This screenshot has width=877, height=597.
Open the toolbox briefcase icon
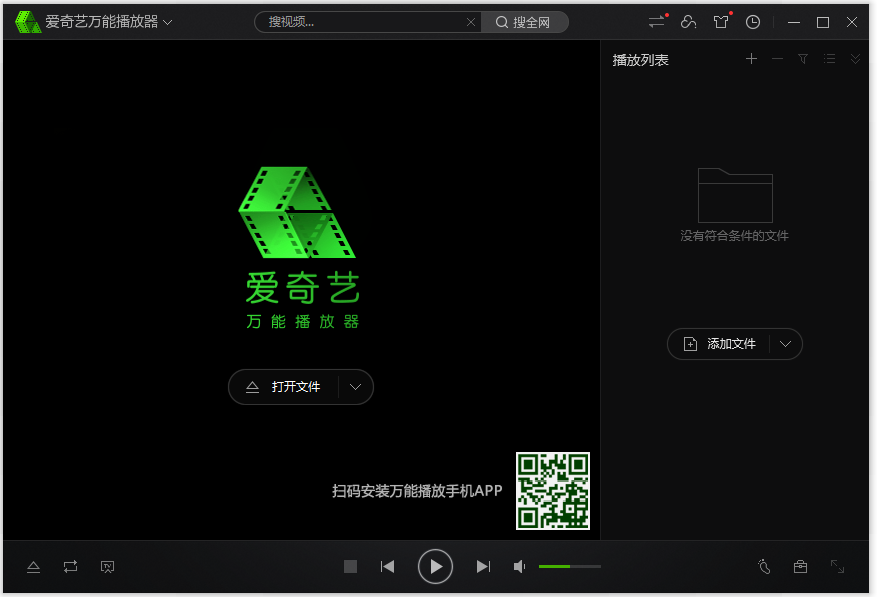click(x=800, y=567)
